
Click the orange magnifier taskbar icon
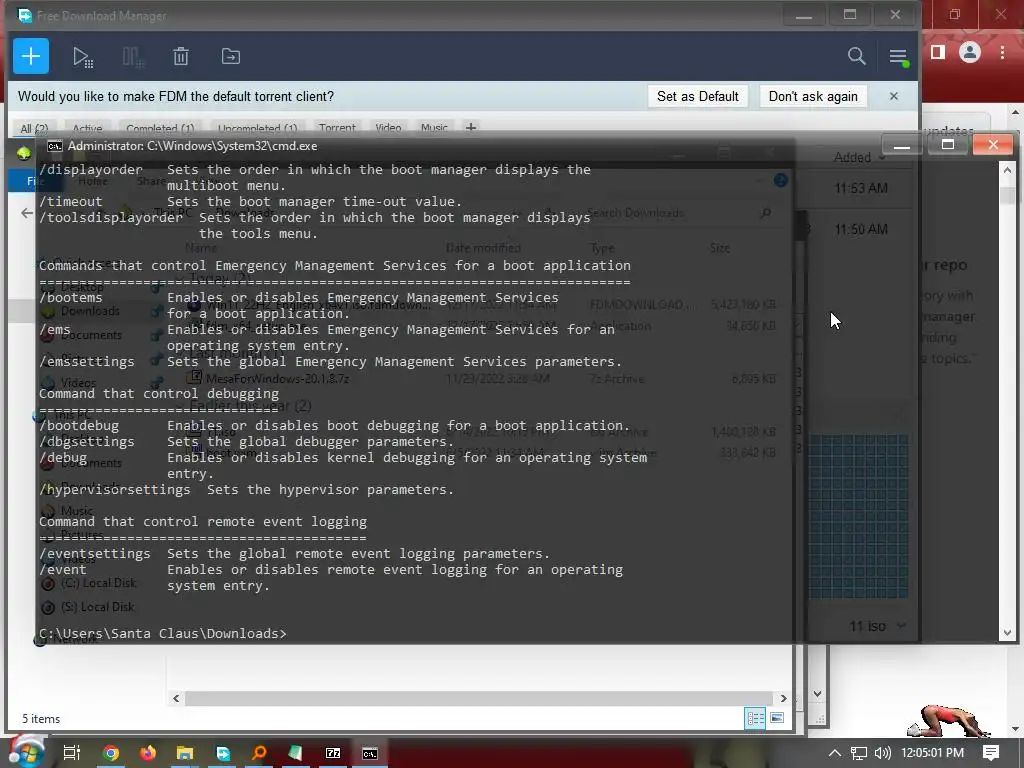[259, 753]
